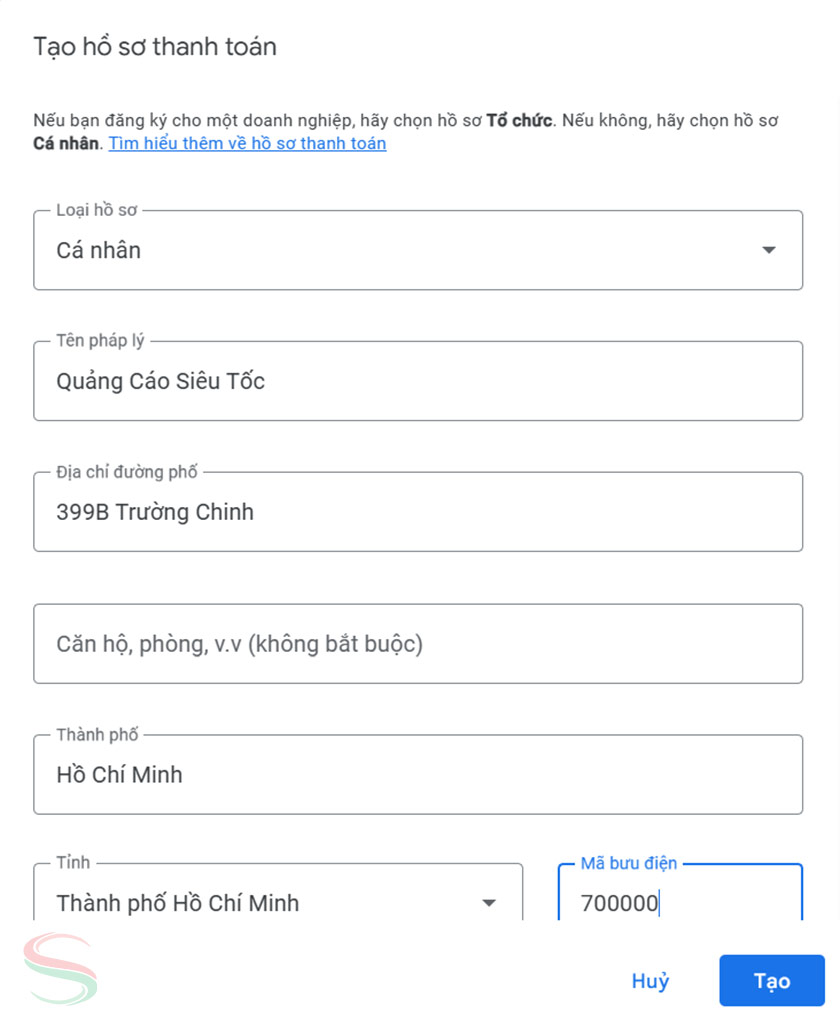Click the Thành phố Hồ Chí Minh province value
Viewport: 840px width, 1027px height.
178,903
